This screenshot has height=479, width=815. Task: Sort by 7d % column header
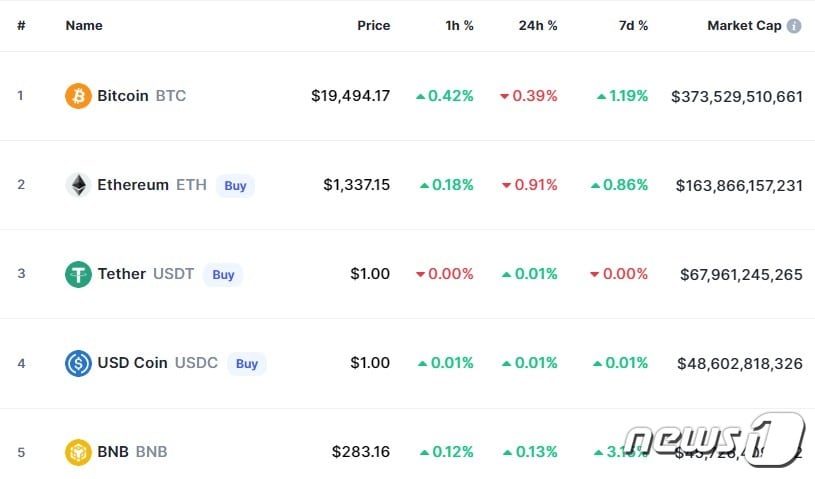coord(633,26)
